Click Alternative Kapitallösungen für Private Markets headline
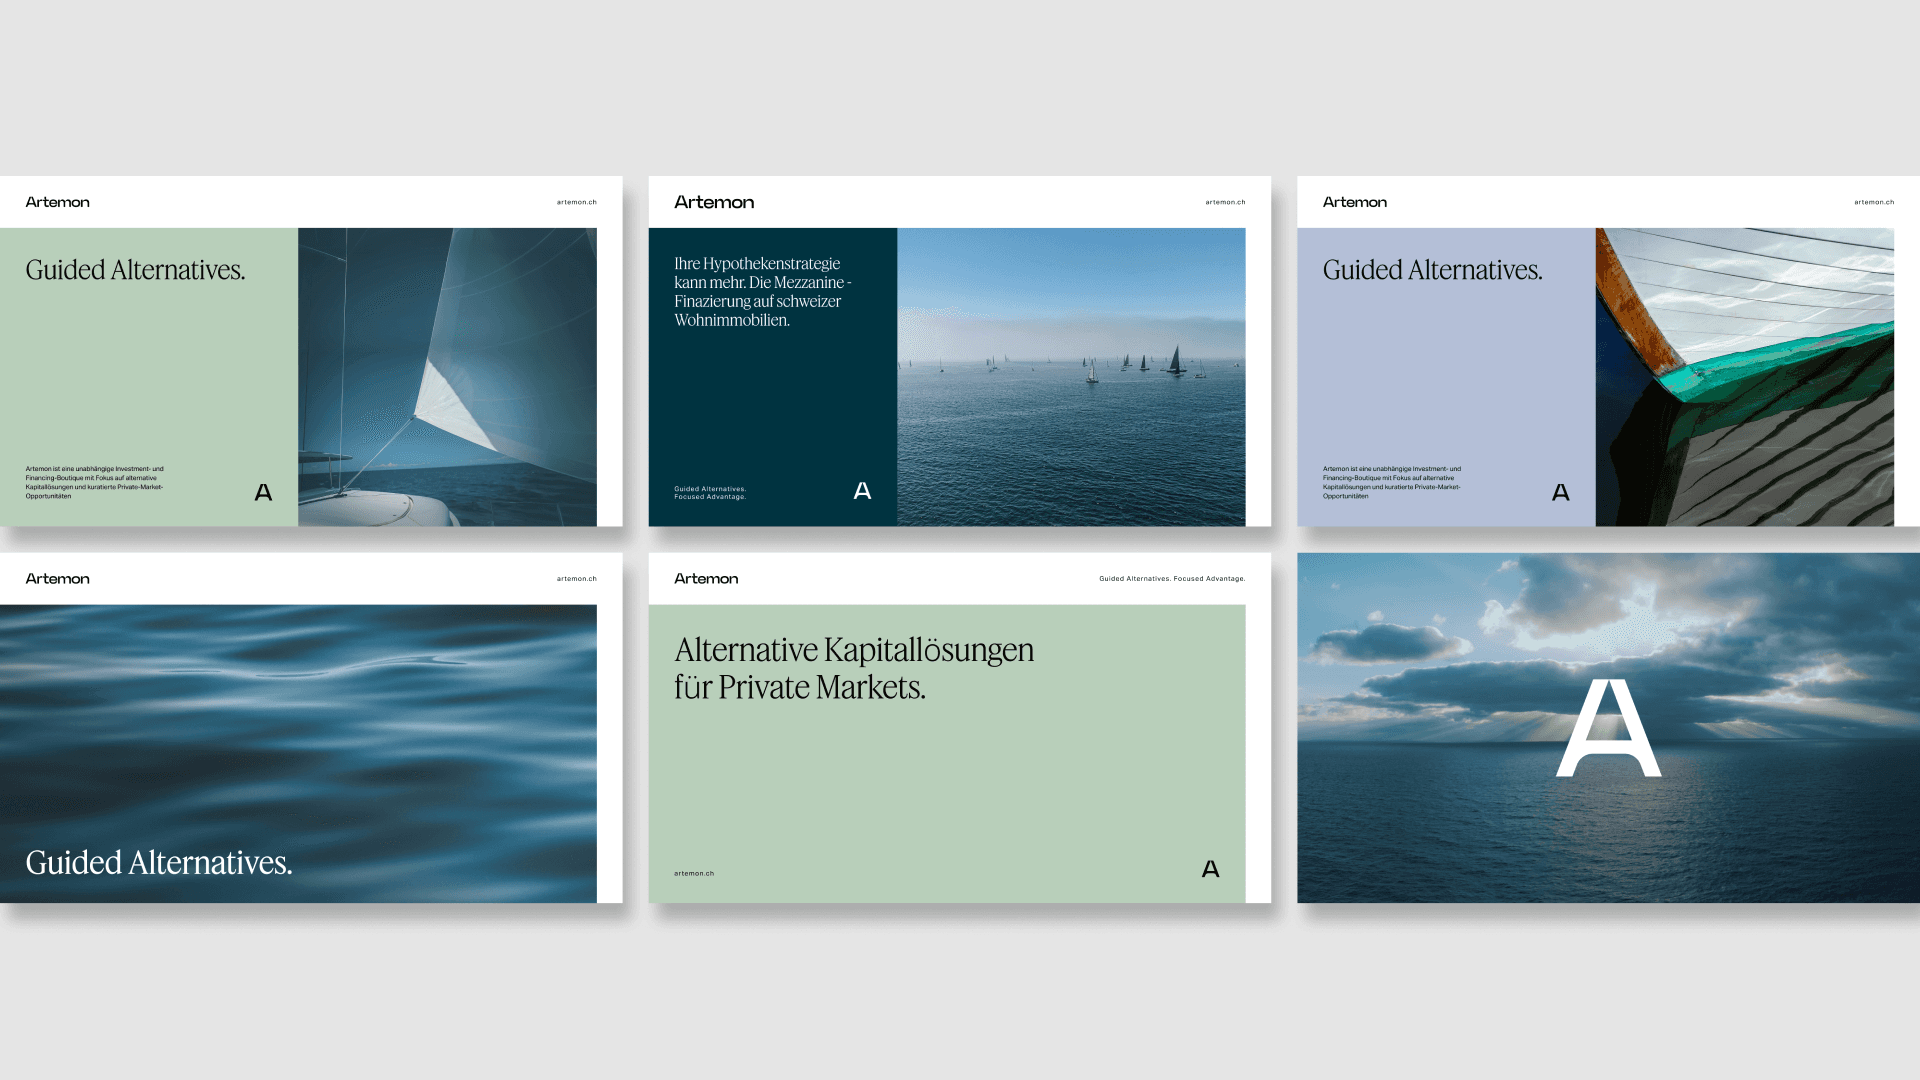The width and height of the screenshot is (1920, 1080). 853,668
